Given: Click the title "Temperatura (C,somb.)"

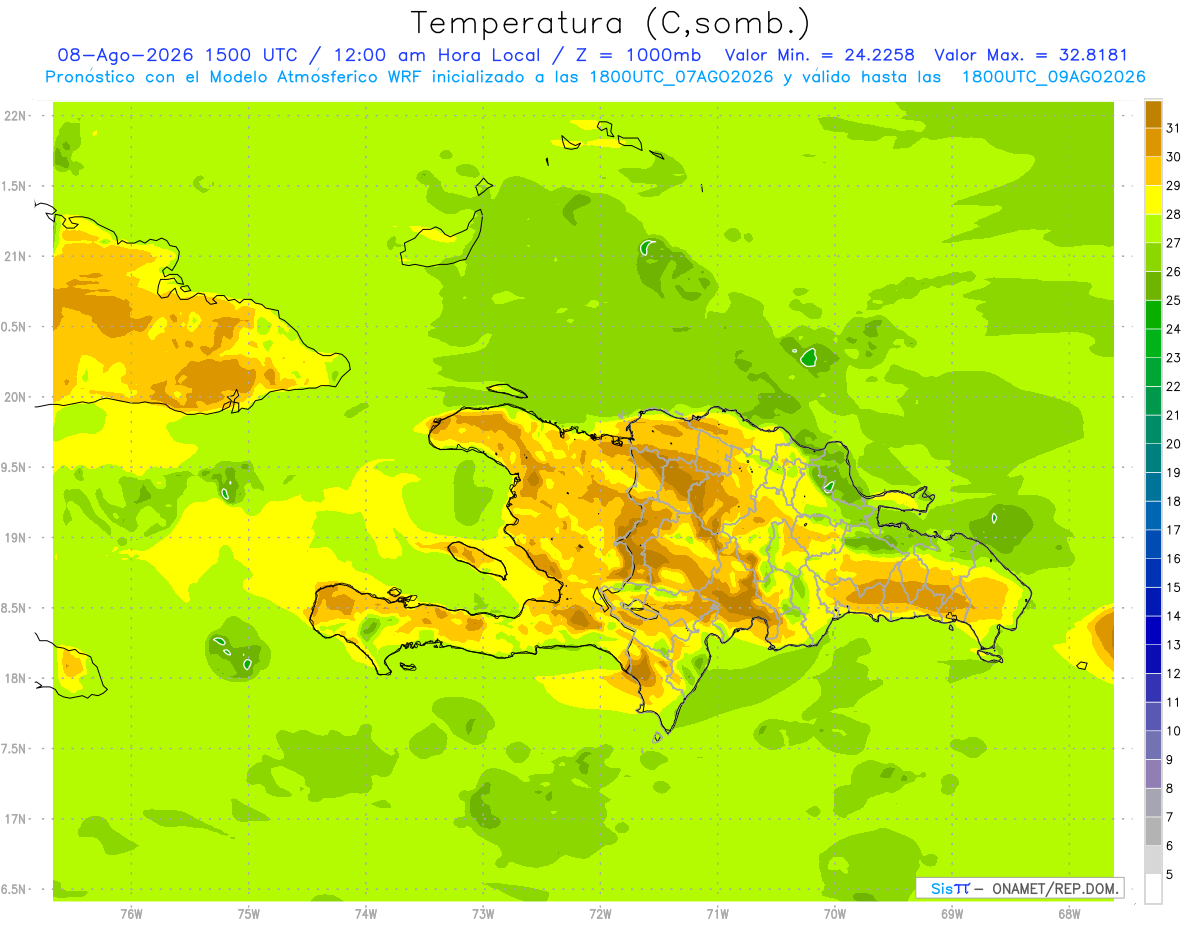Looking at the screenshot, I should coord(610,23).
